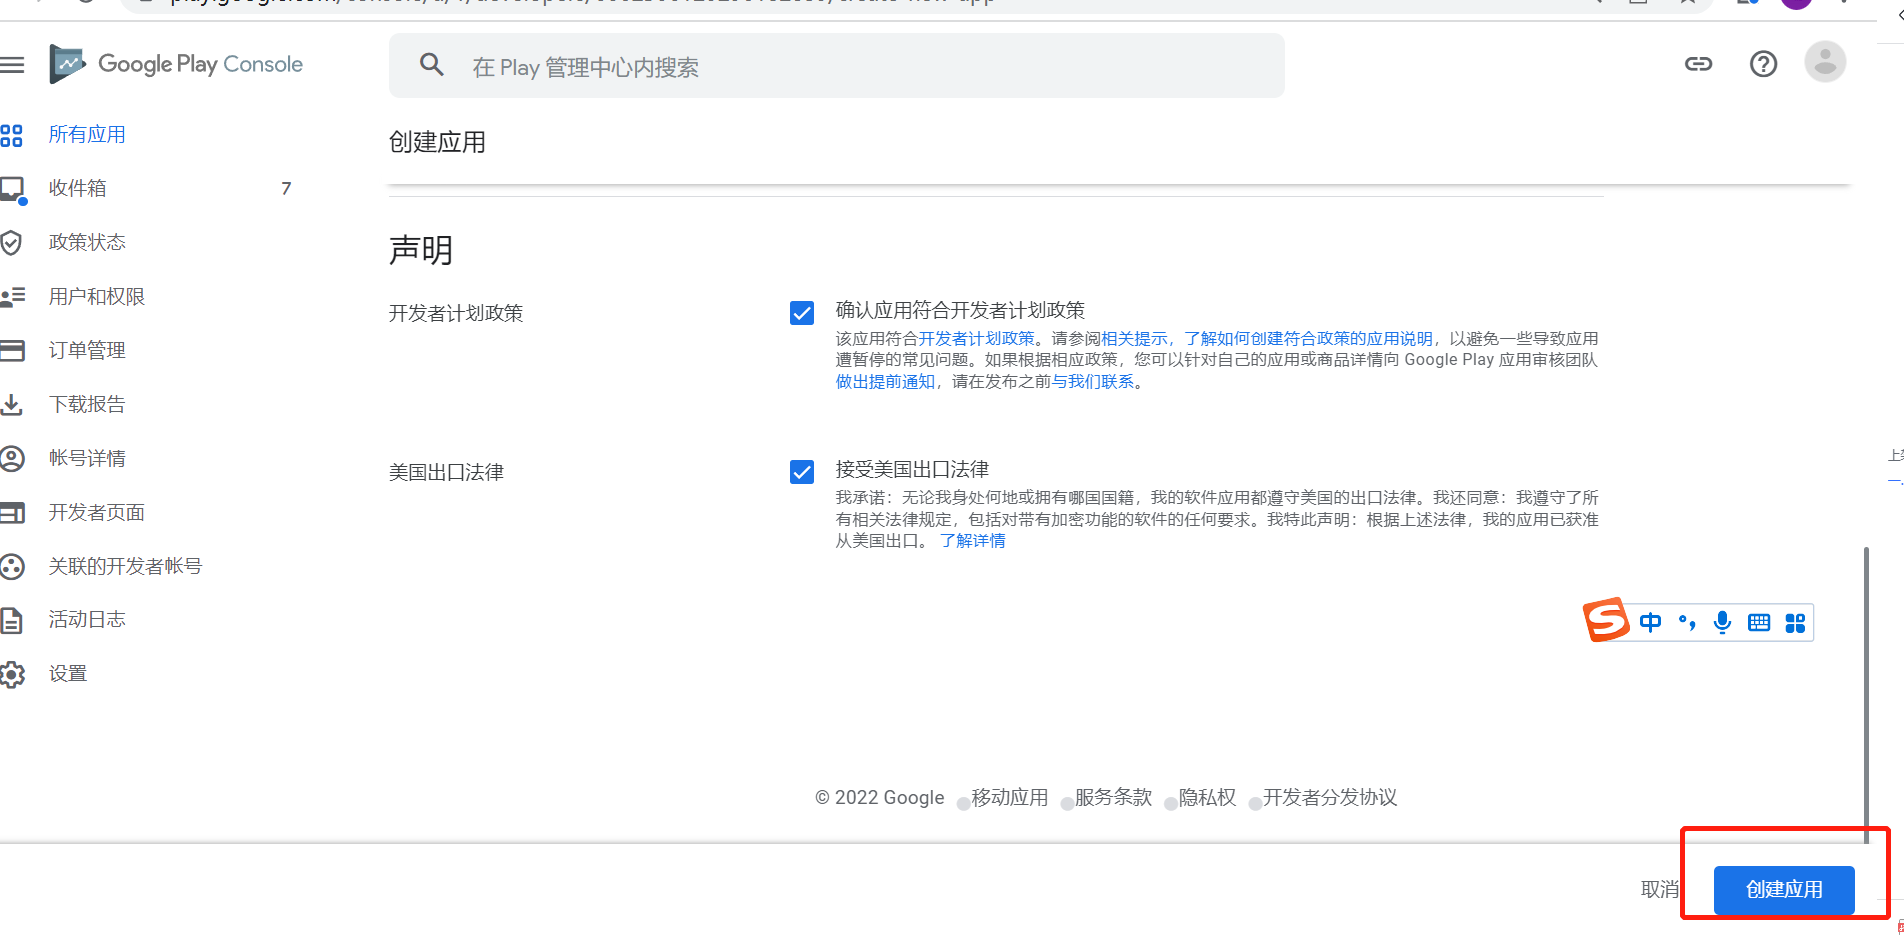This screenshot has width=1904, height=935.
Task: Toggle Sogou Chinese/English 中 mode
Action: point(1650,623)
